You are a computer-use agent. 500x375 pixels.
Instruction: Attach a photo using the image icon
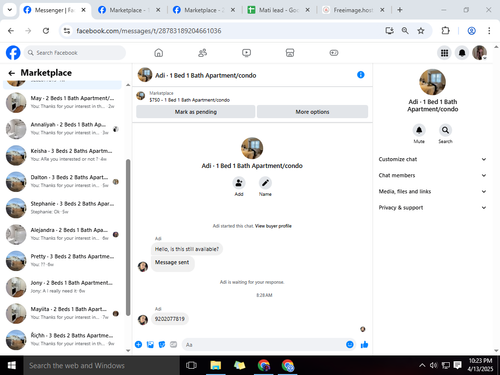click(150, 344)
